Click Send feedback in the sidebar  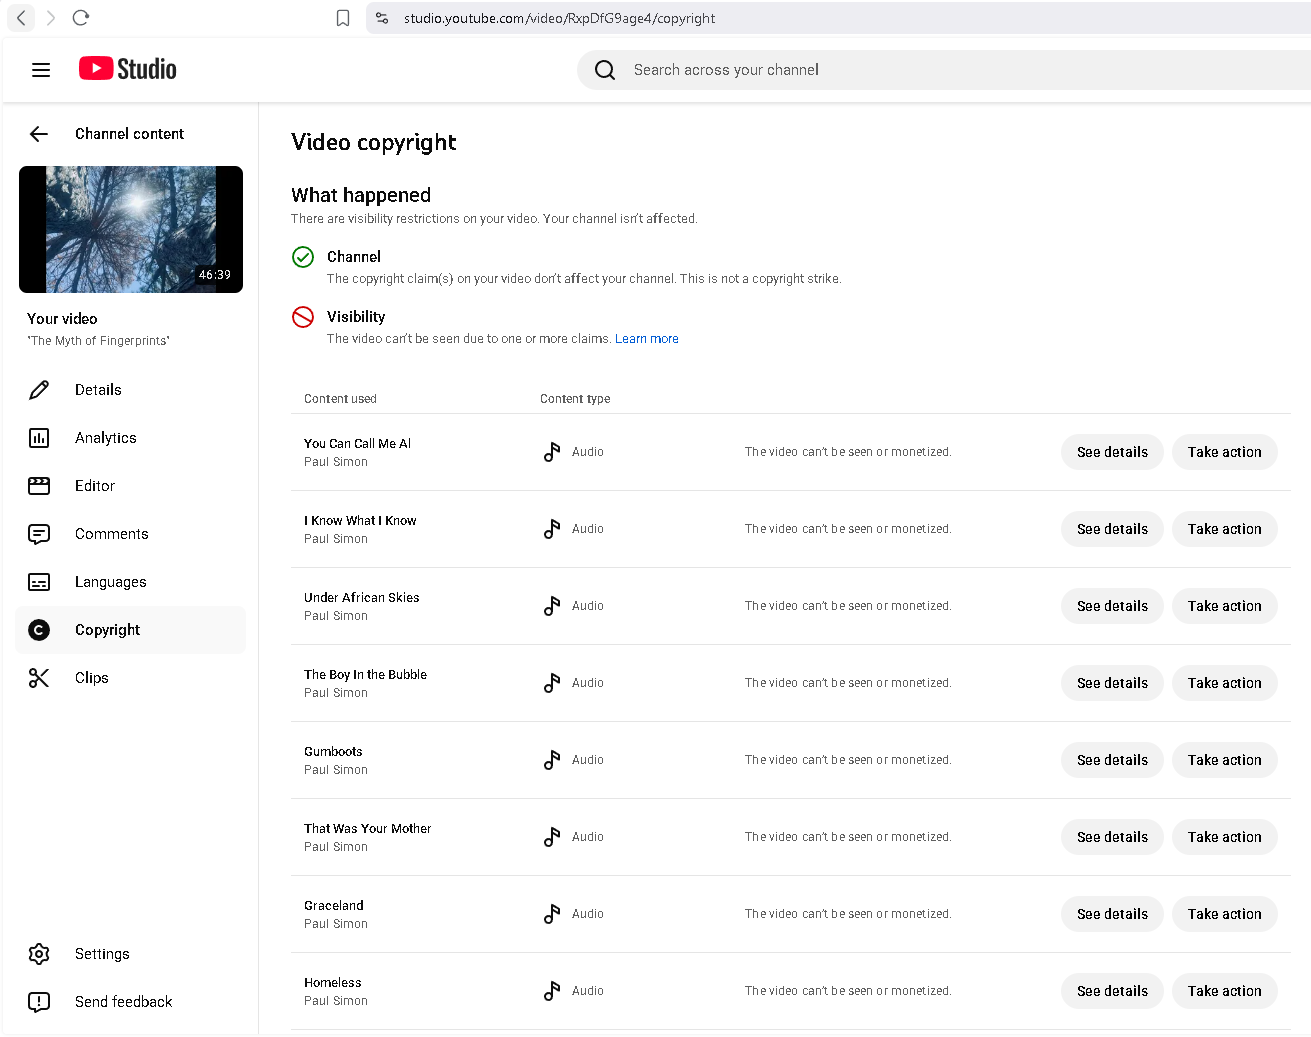(x=123, y=1002)
